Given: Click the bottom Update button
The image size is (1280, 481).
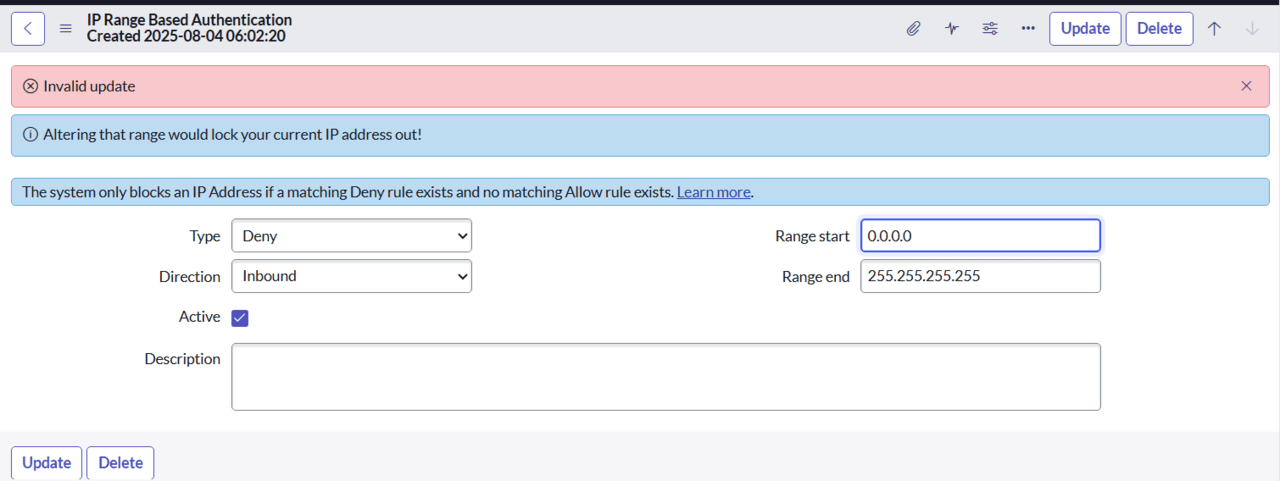Looking at the screenshot, I should (x=46, y=463).
